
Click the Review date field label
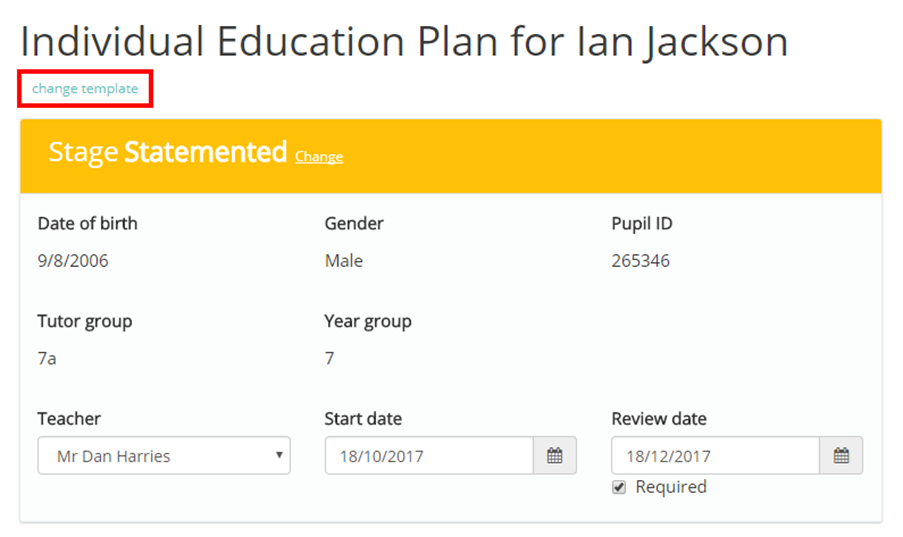[659, 419]
